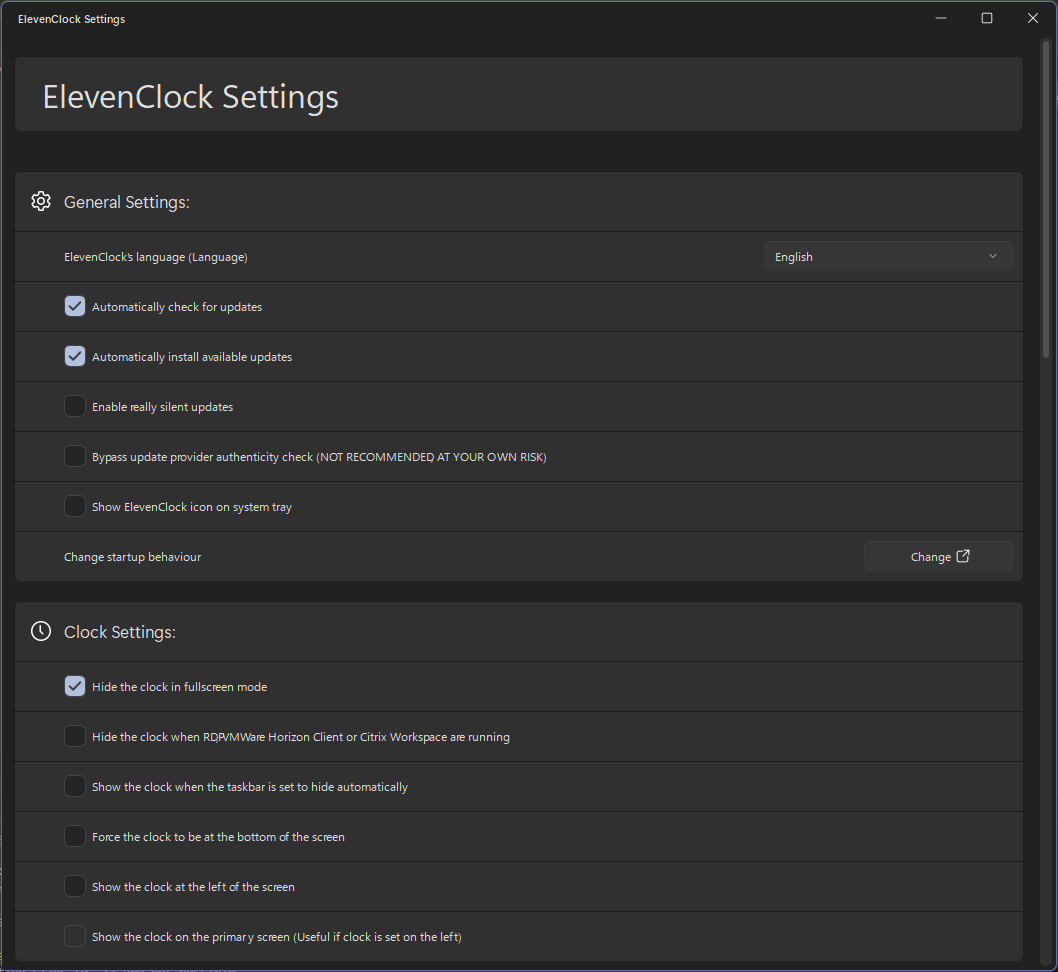Enable Show ElevenClock icon on system tray
The height and width of the screenshot is (972, 1058).
tap(75, 507)
